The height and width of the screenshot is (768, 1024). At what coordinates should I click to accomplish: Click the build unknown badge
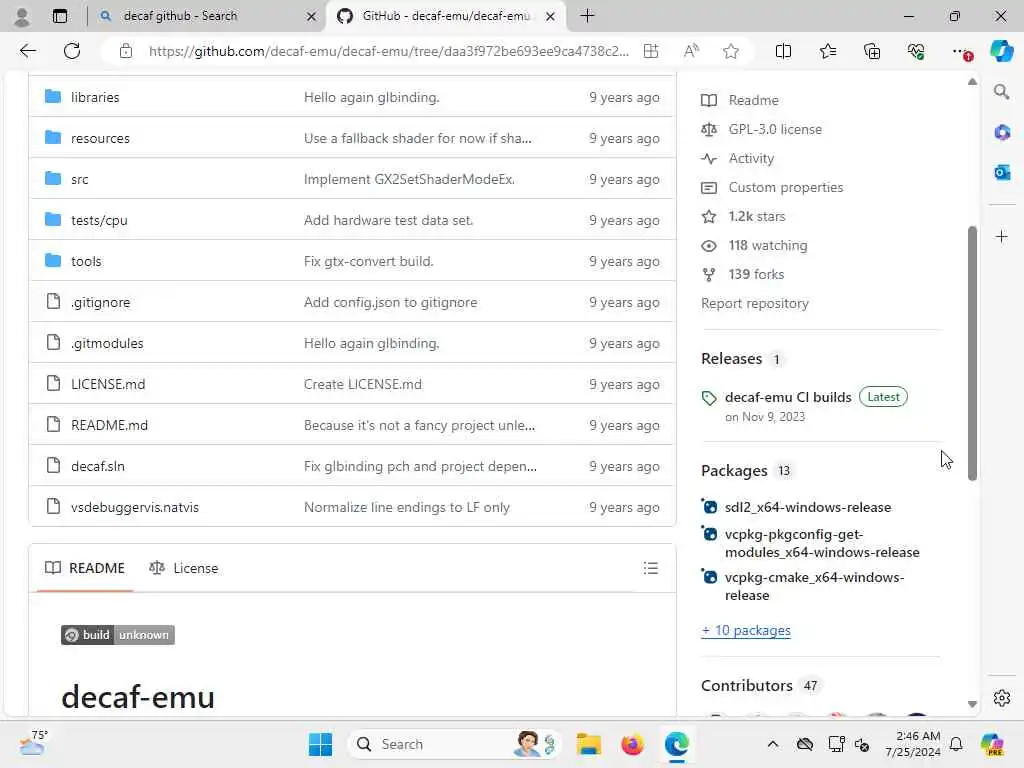pos(118,635)
